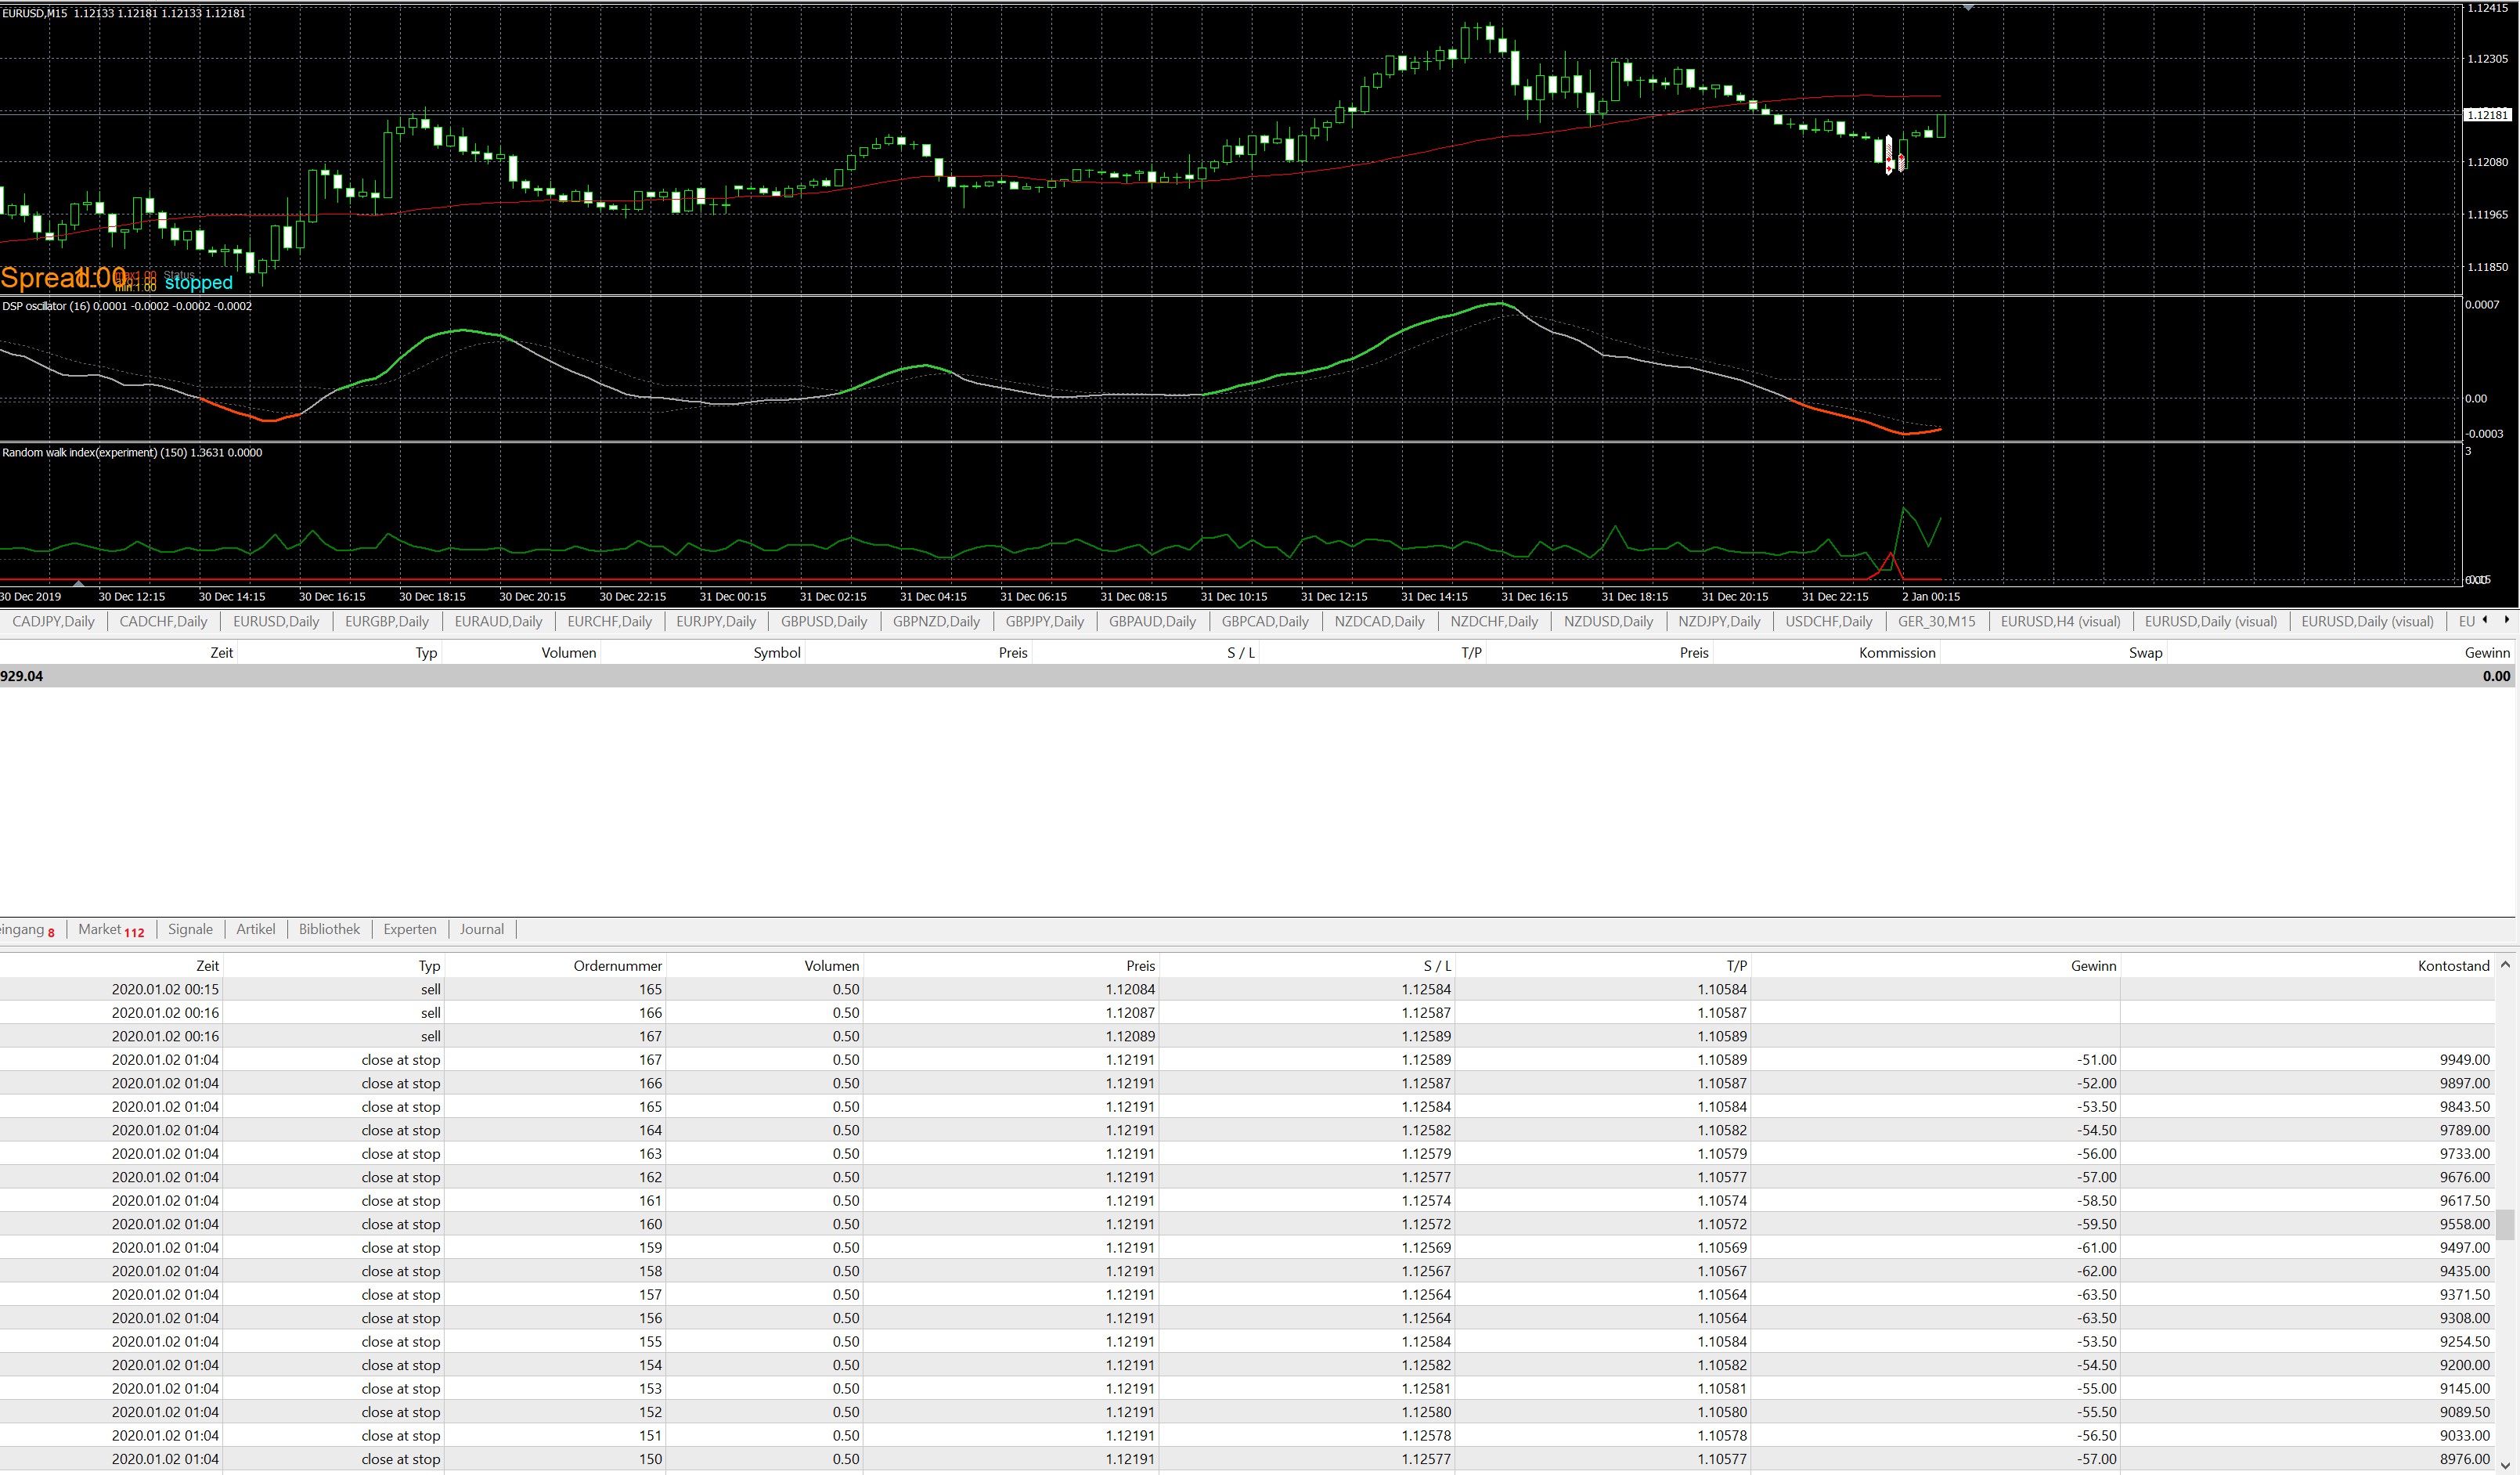
Task: Switch to the Signale terminal tab
Action: coord(190,929)
